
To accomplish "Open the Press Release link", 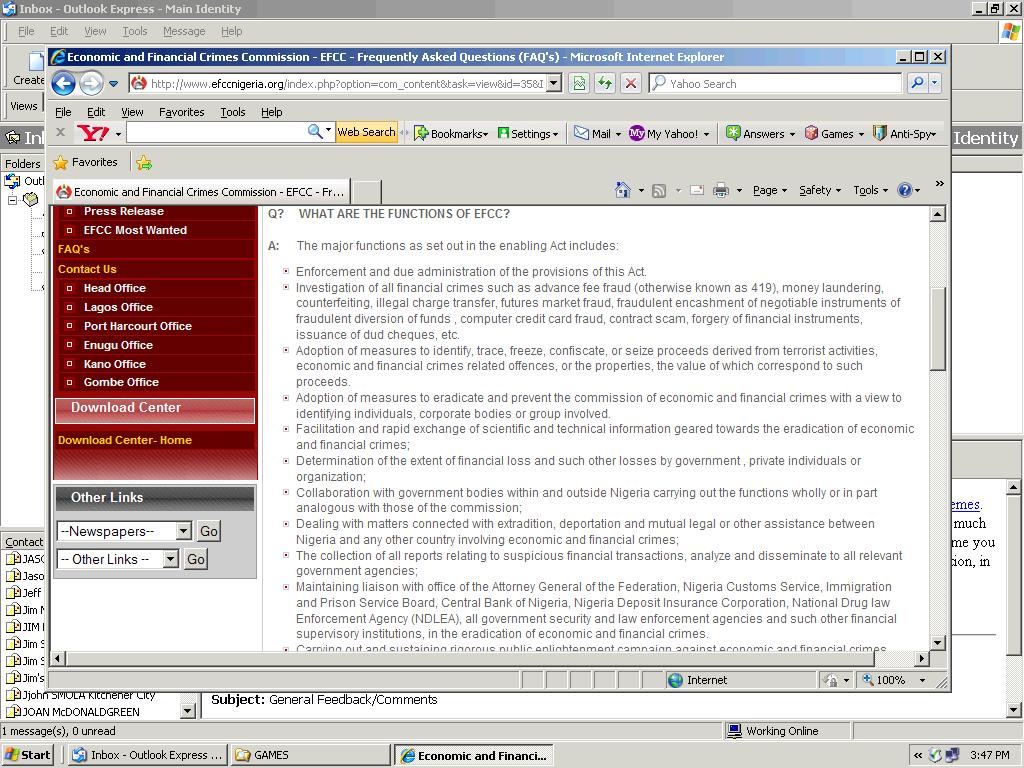I will tap(123, 211).
